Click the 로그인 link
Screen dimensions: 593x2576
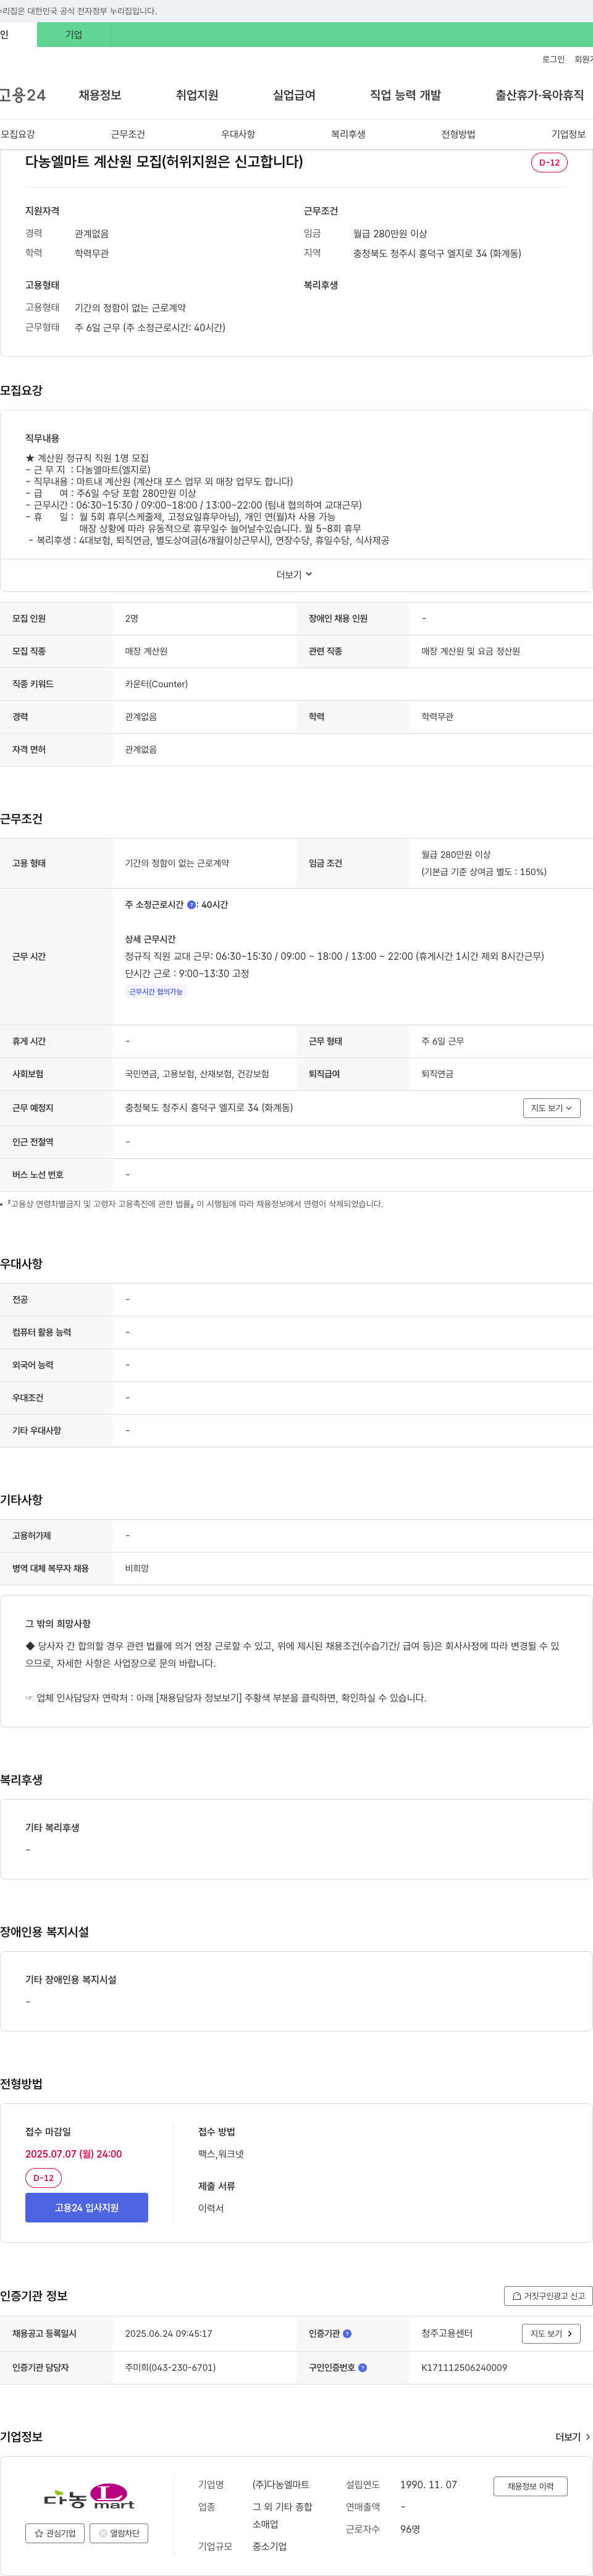(553, 60)
